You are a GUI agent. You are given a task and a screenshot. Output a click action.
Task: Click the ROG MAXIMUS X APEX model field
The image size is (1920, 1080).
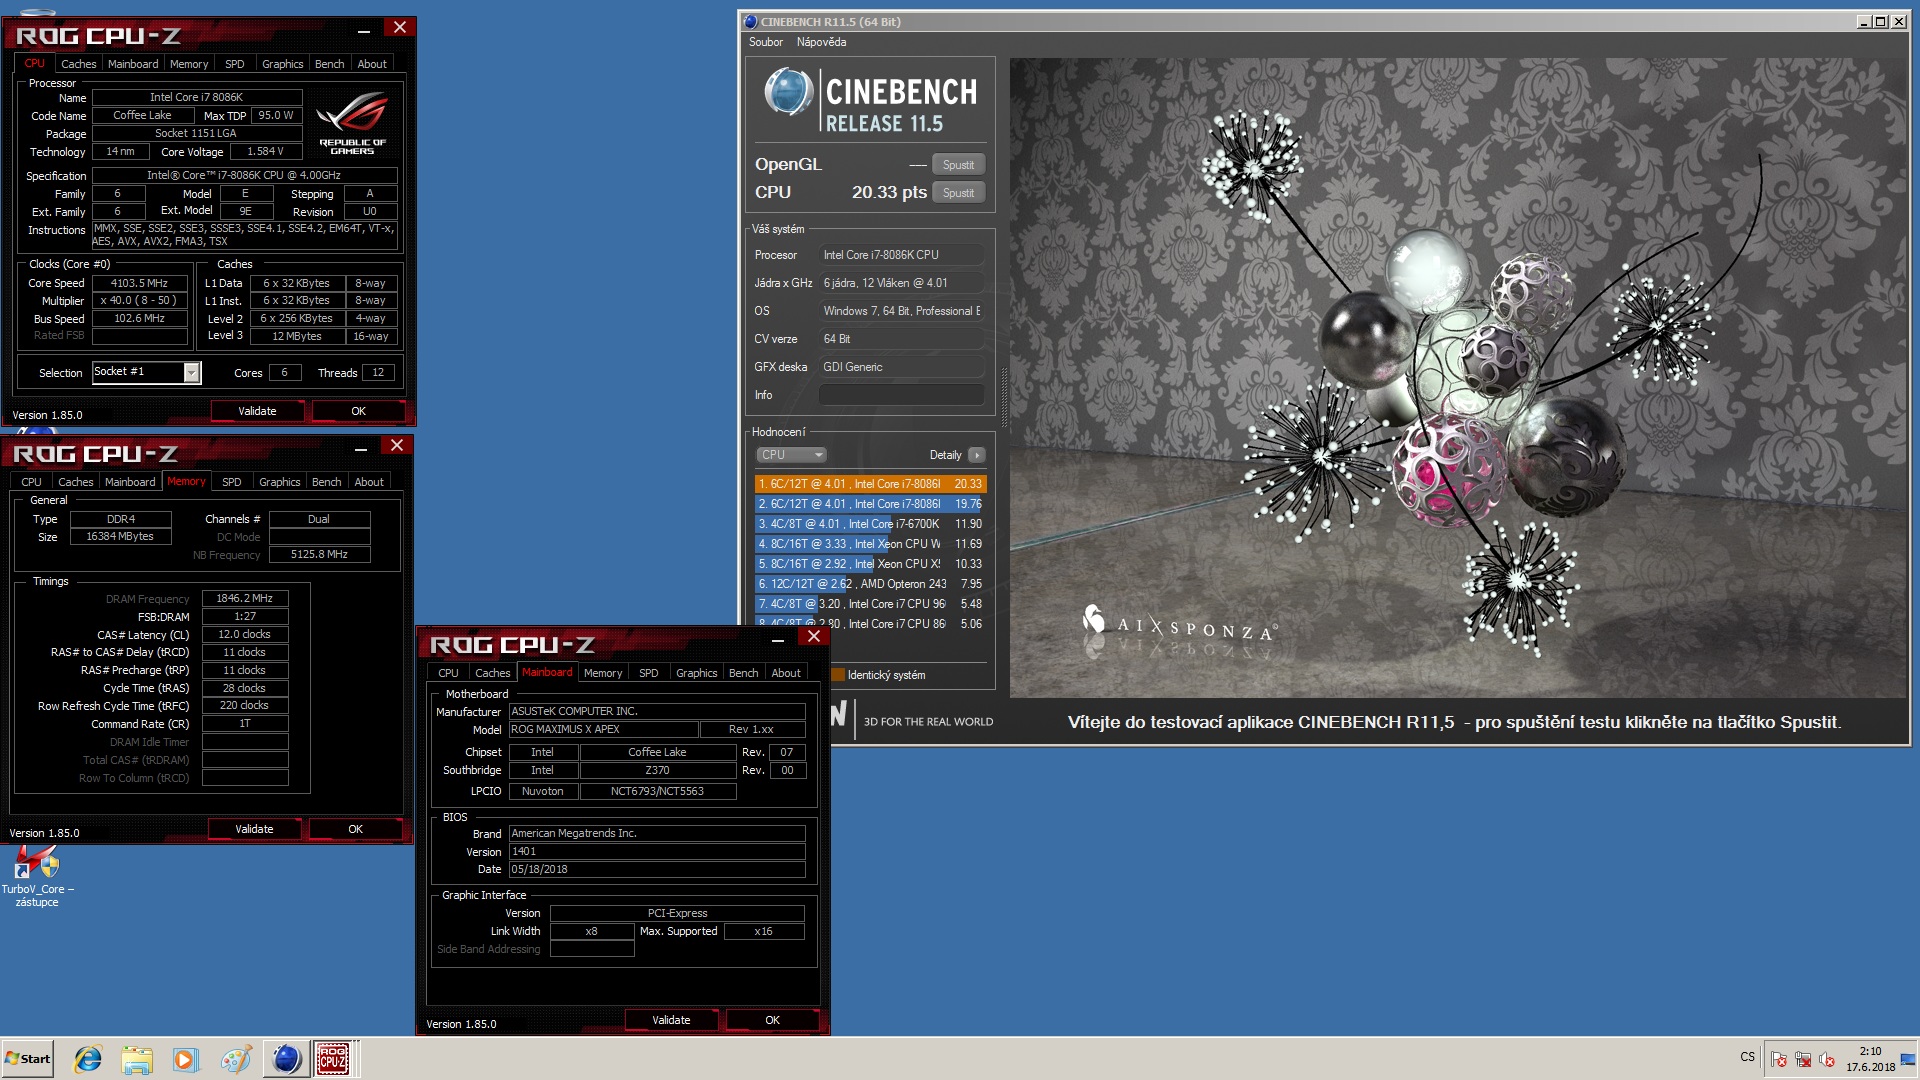[x=604, y=729]
